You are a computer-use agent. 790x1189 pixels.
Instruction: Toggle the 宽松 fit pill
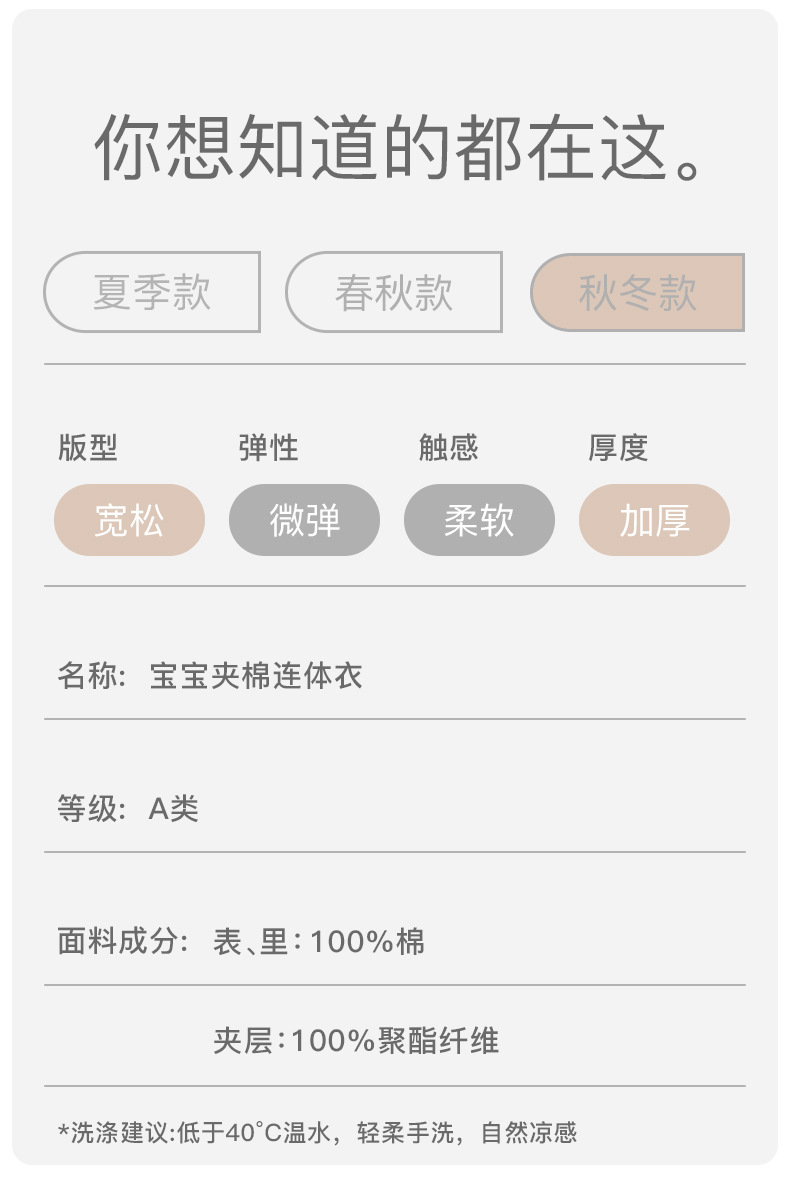(x=129, y=520)
